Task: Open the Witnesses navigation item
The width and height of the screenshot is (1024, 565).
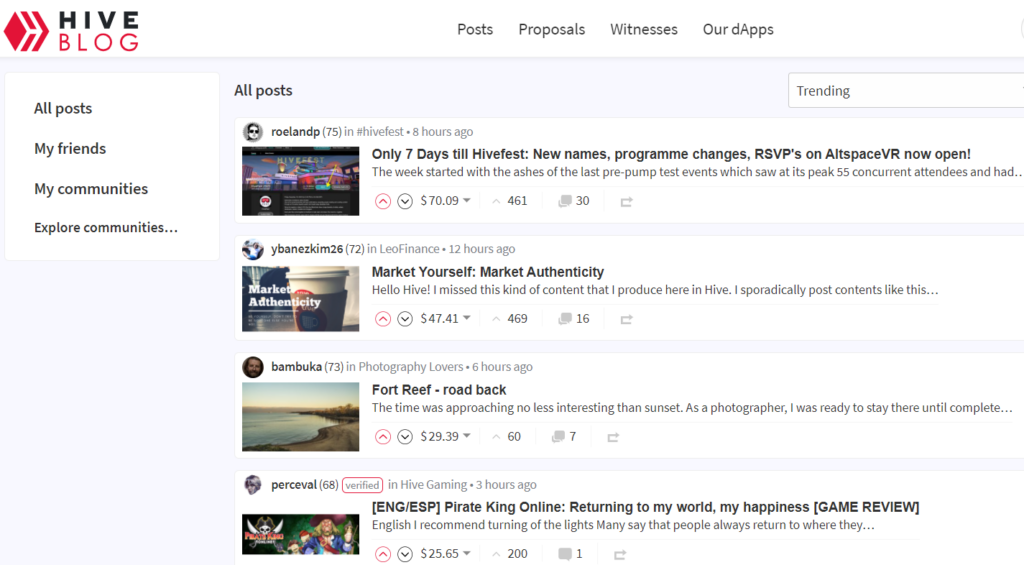Action: [x=644, y=29]
